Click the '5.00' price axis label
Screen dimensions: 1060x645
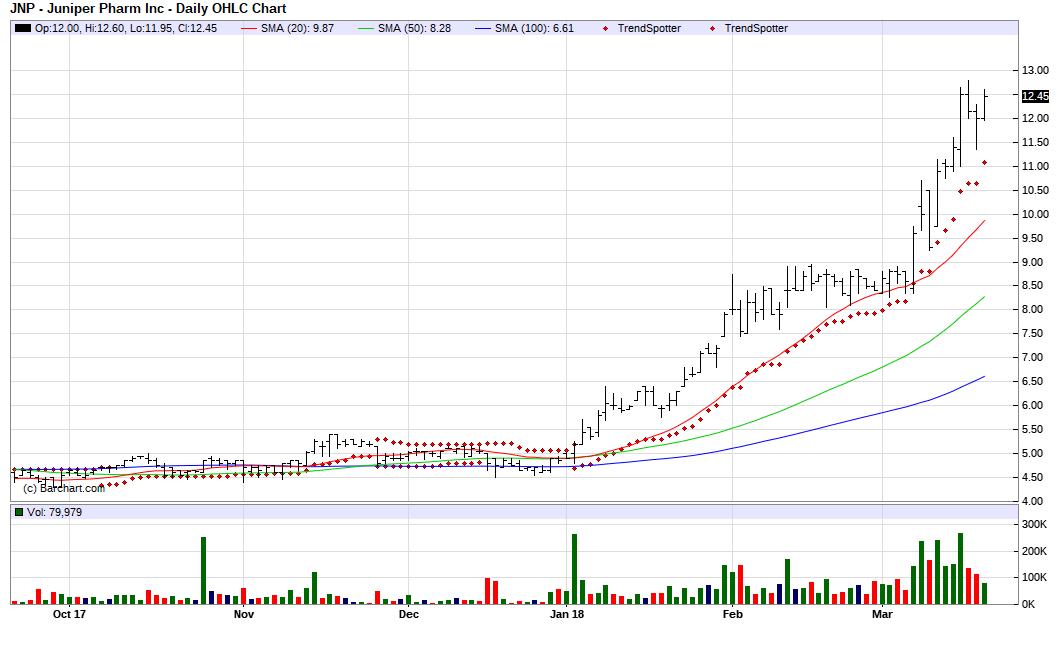click(1035, 454)
